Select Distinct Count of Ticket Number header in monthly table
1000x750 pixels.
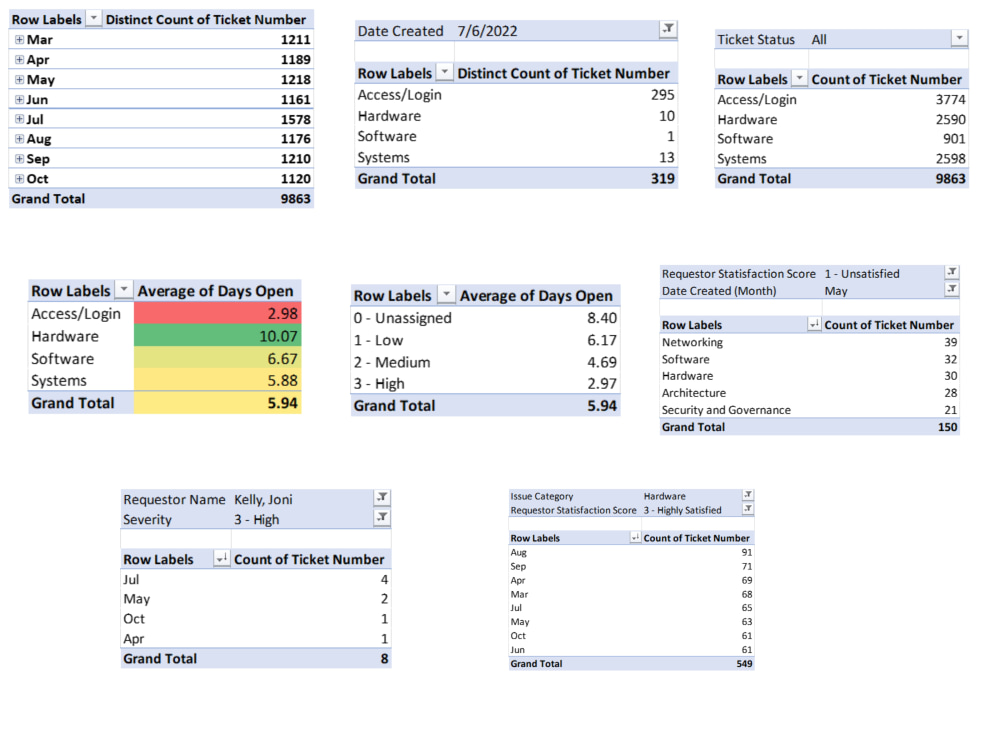pyautogui.click(x=205, y=19)
